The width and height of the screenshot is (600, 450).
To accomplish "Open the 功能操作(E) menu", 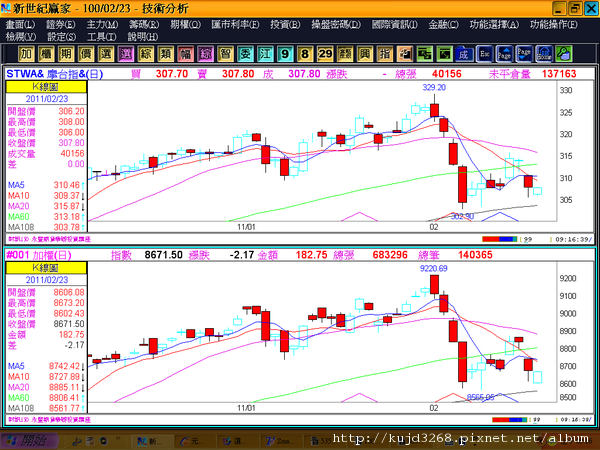I will coord(554,24).
